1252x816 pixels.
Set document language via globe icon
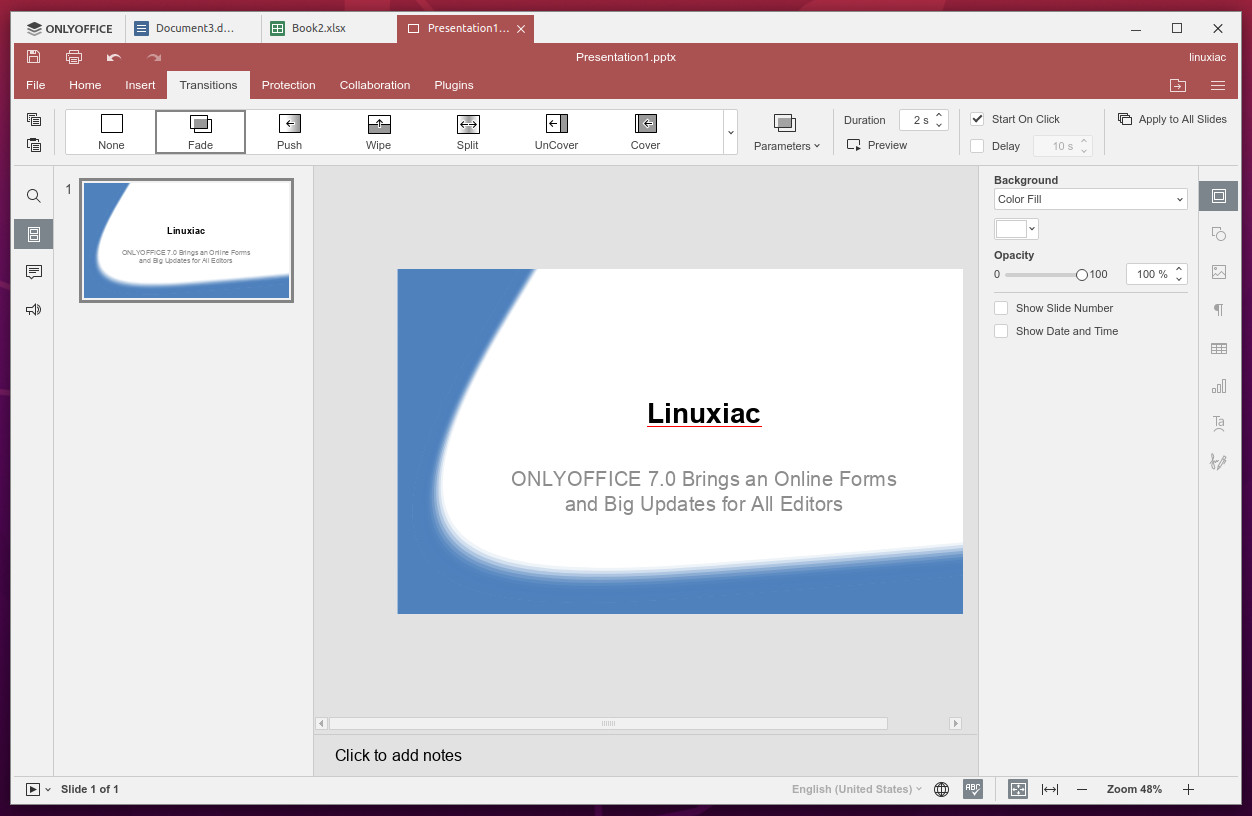(x=941, y=789)
